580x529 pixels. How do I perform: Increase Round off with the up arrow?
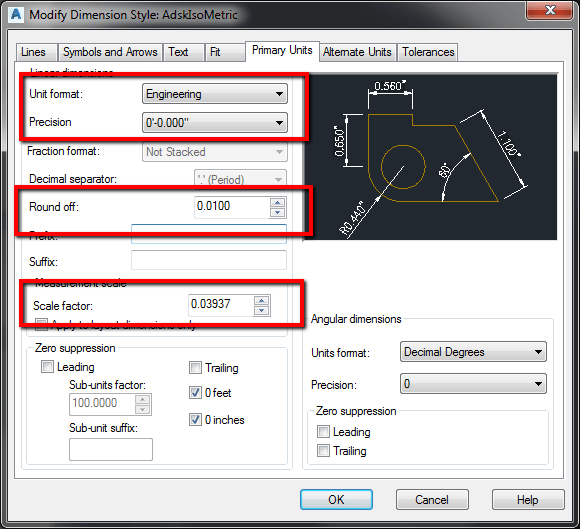click(x=278, y=202)
